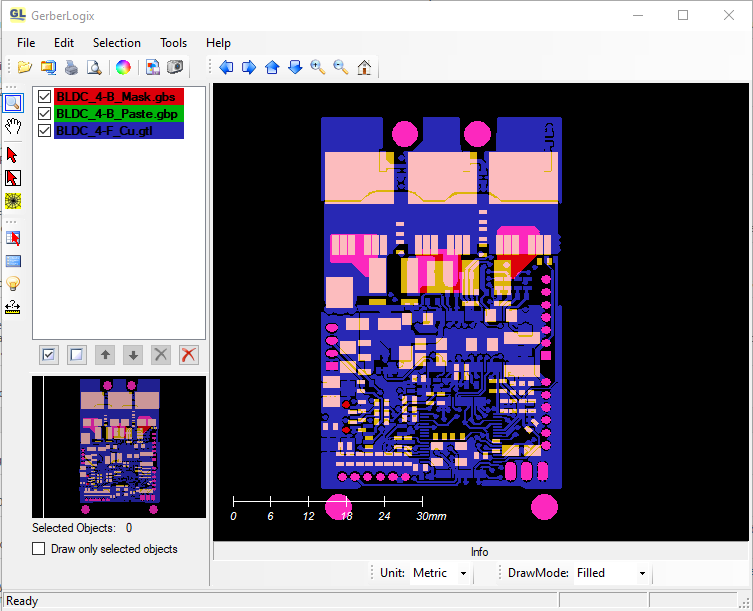This screenshot has width=753, height=611.
Task: Select the blue BLDC_4-F_Cu.gtl layer color
Action: [x=119, y=131]
